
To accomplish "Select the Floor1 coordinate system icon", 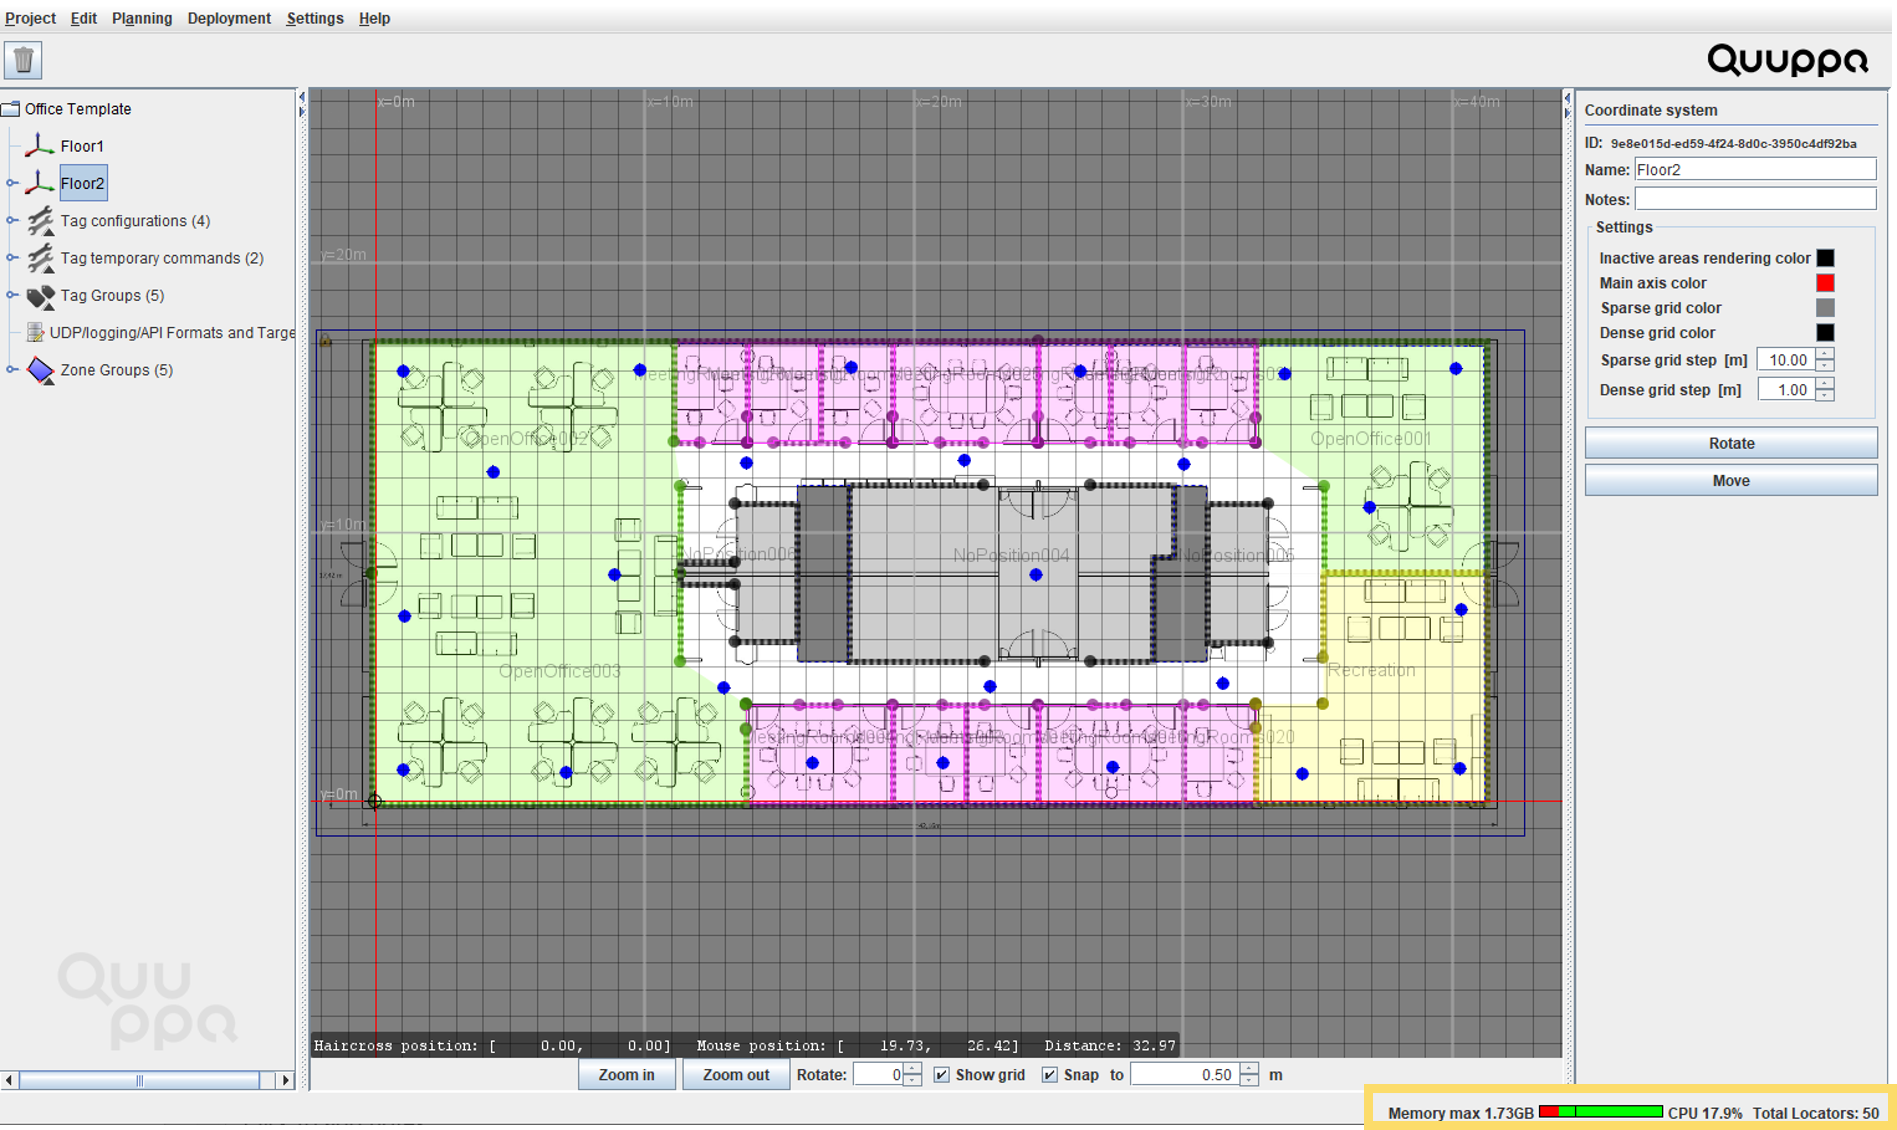I will 39,146.
